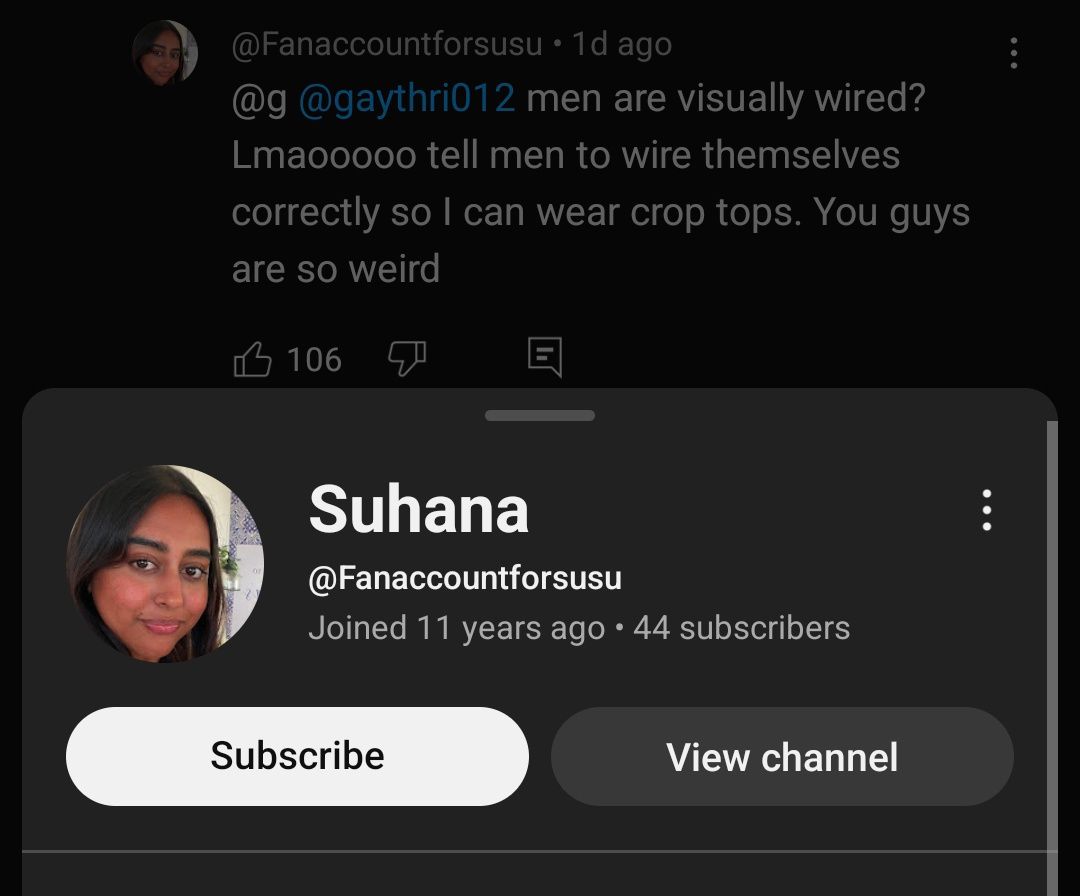This screenshot has width=1080, height=896.
Task: Click the comment text about crop tops
Action: (601, 183)
